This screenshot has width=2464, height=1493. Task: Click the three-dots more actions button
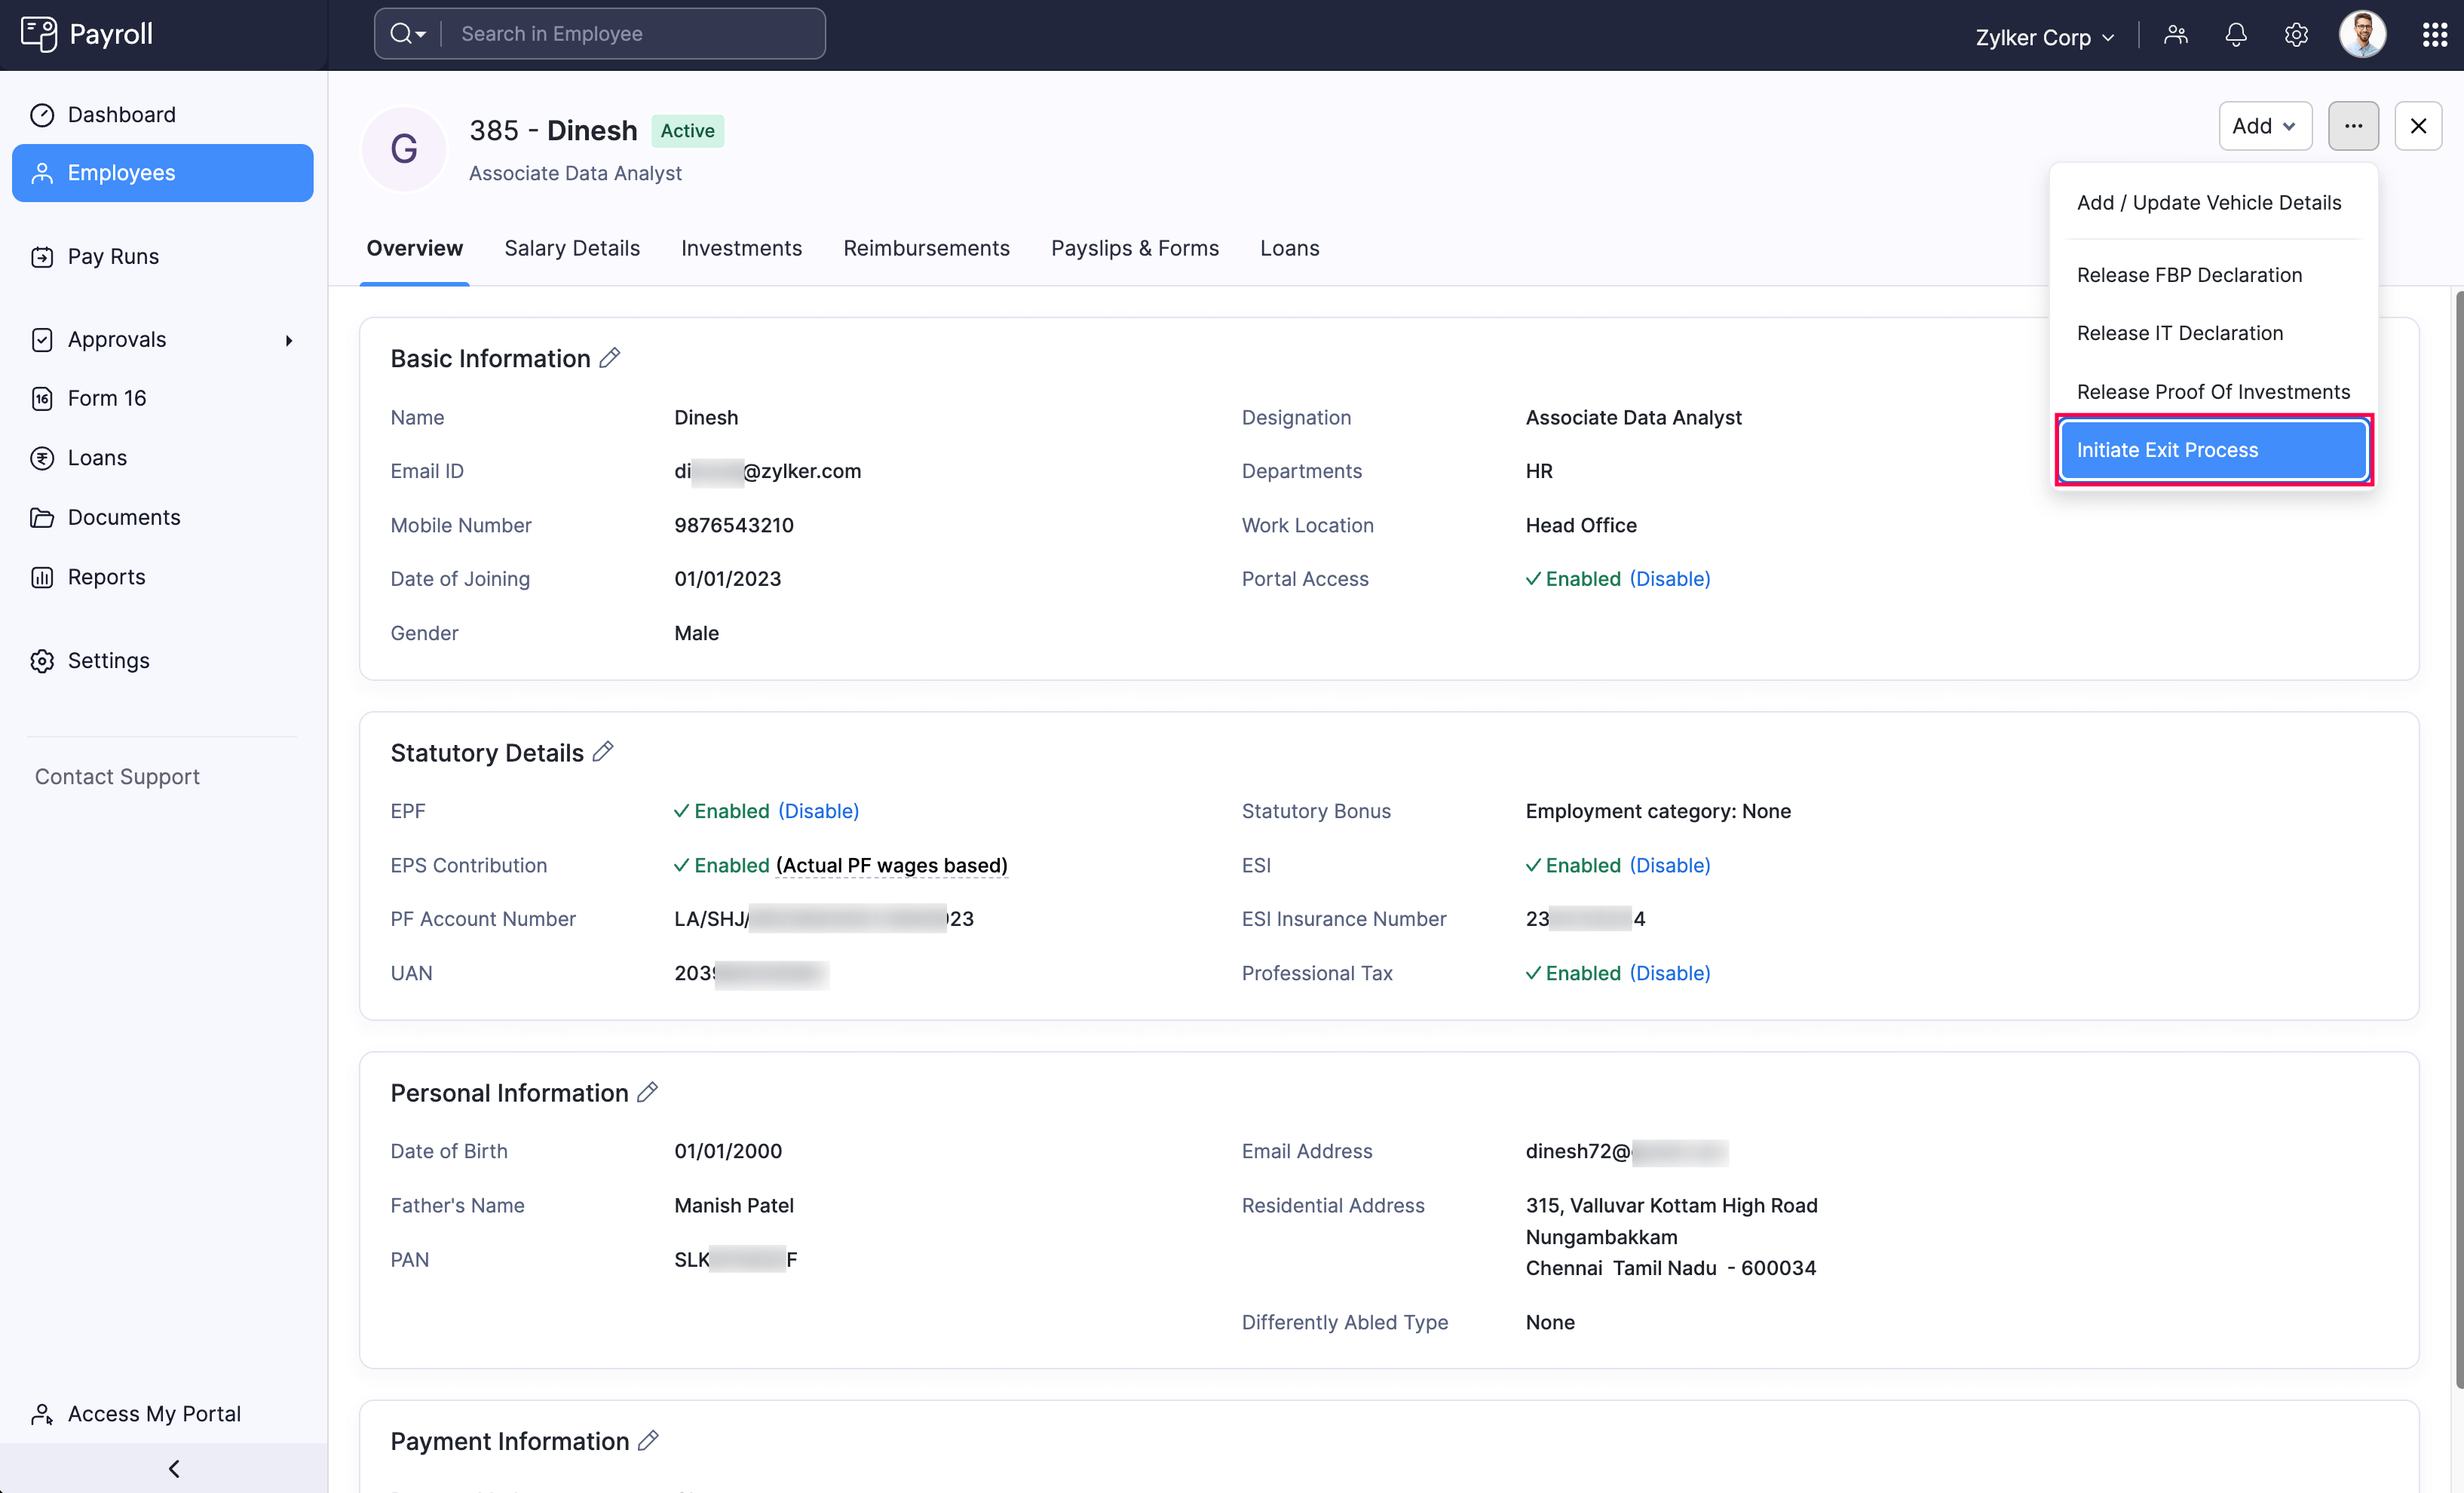[2353, 126]
